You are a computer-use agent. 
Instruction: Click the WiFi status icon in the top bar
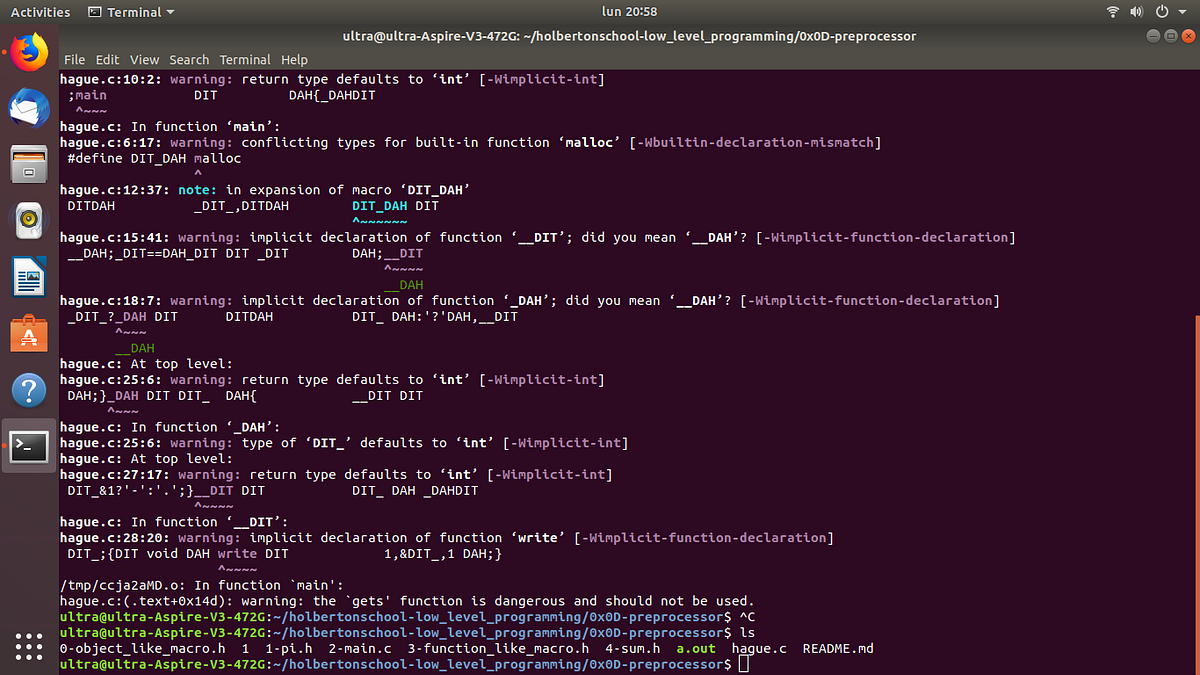pyautogui.click(x=1113, y=12)
